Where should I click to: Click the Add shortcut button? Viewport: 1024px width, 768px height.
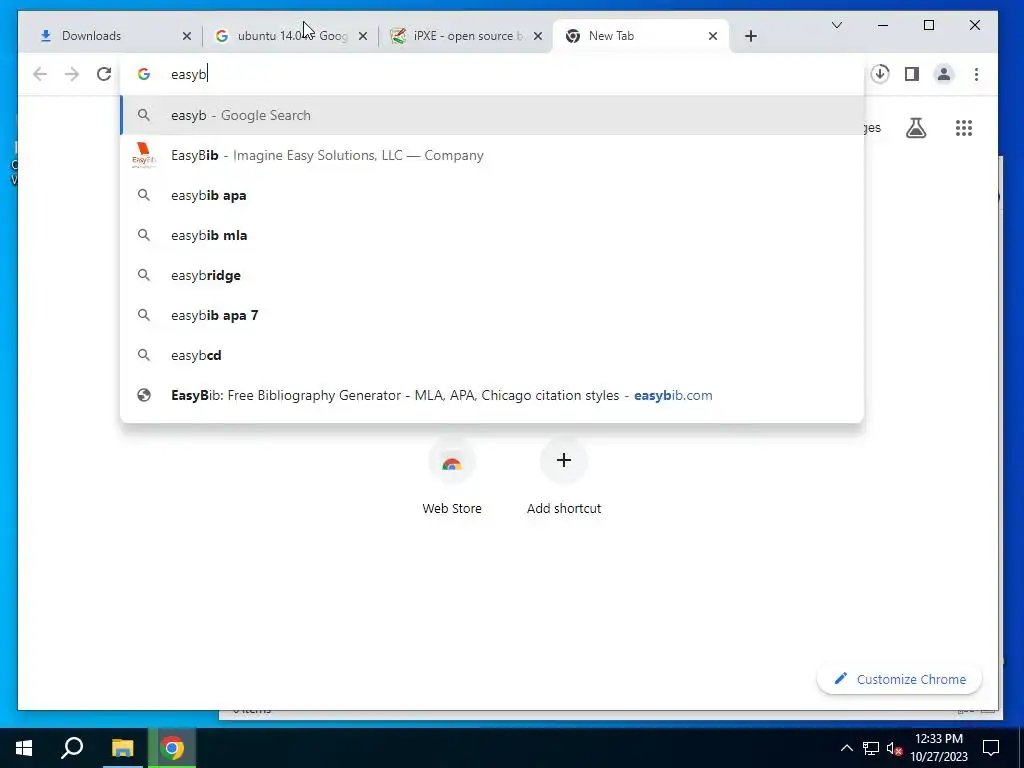pos(564,479)
